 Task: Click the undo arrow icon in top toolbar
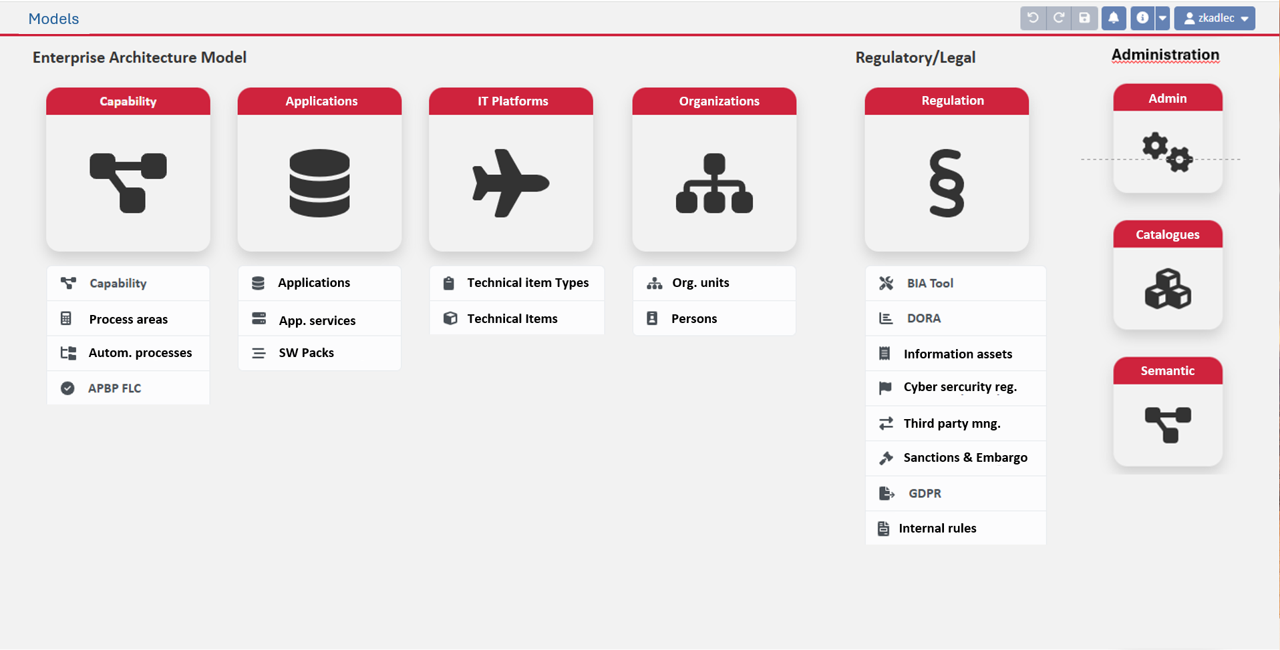click(1033, 18)
